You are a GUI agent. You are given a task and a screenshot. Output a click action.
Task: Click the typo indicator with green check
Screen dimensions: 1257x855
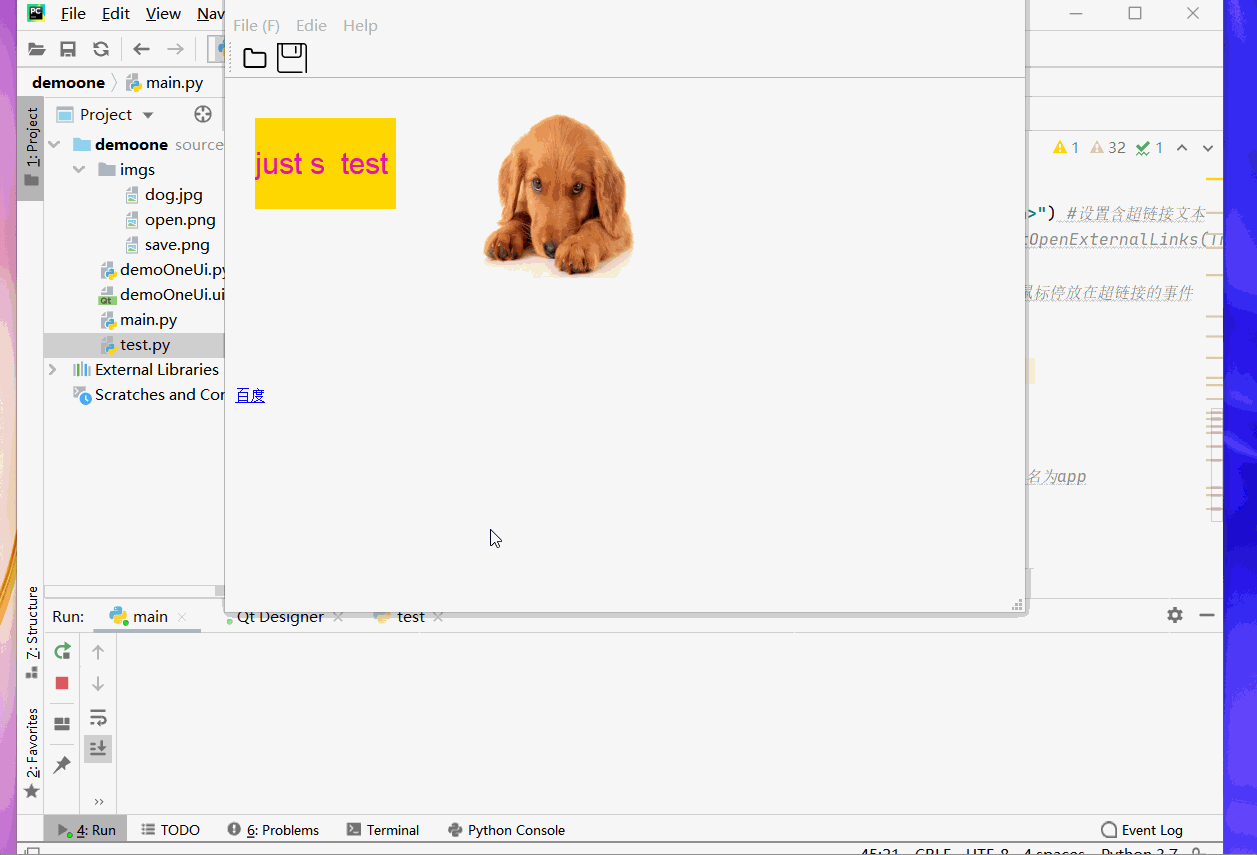[x=1150, y=148]
